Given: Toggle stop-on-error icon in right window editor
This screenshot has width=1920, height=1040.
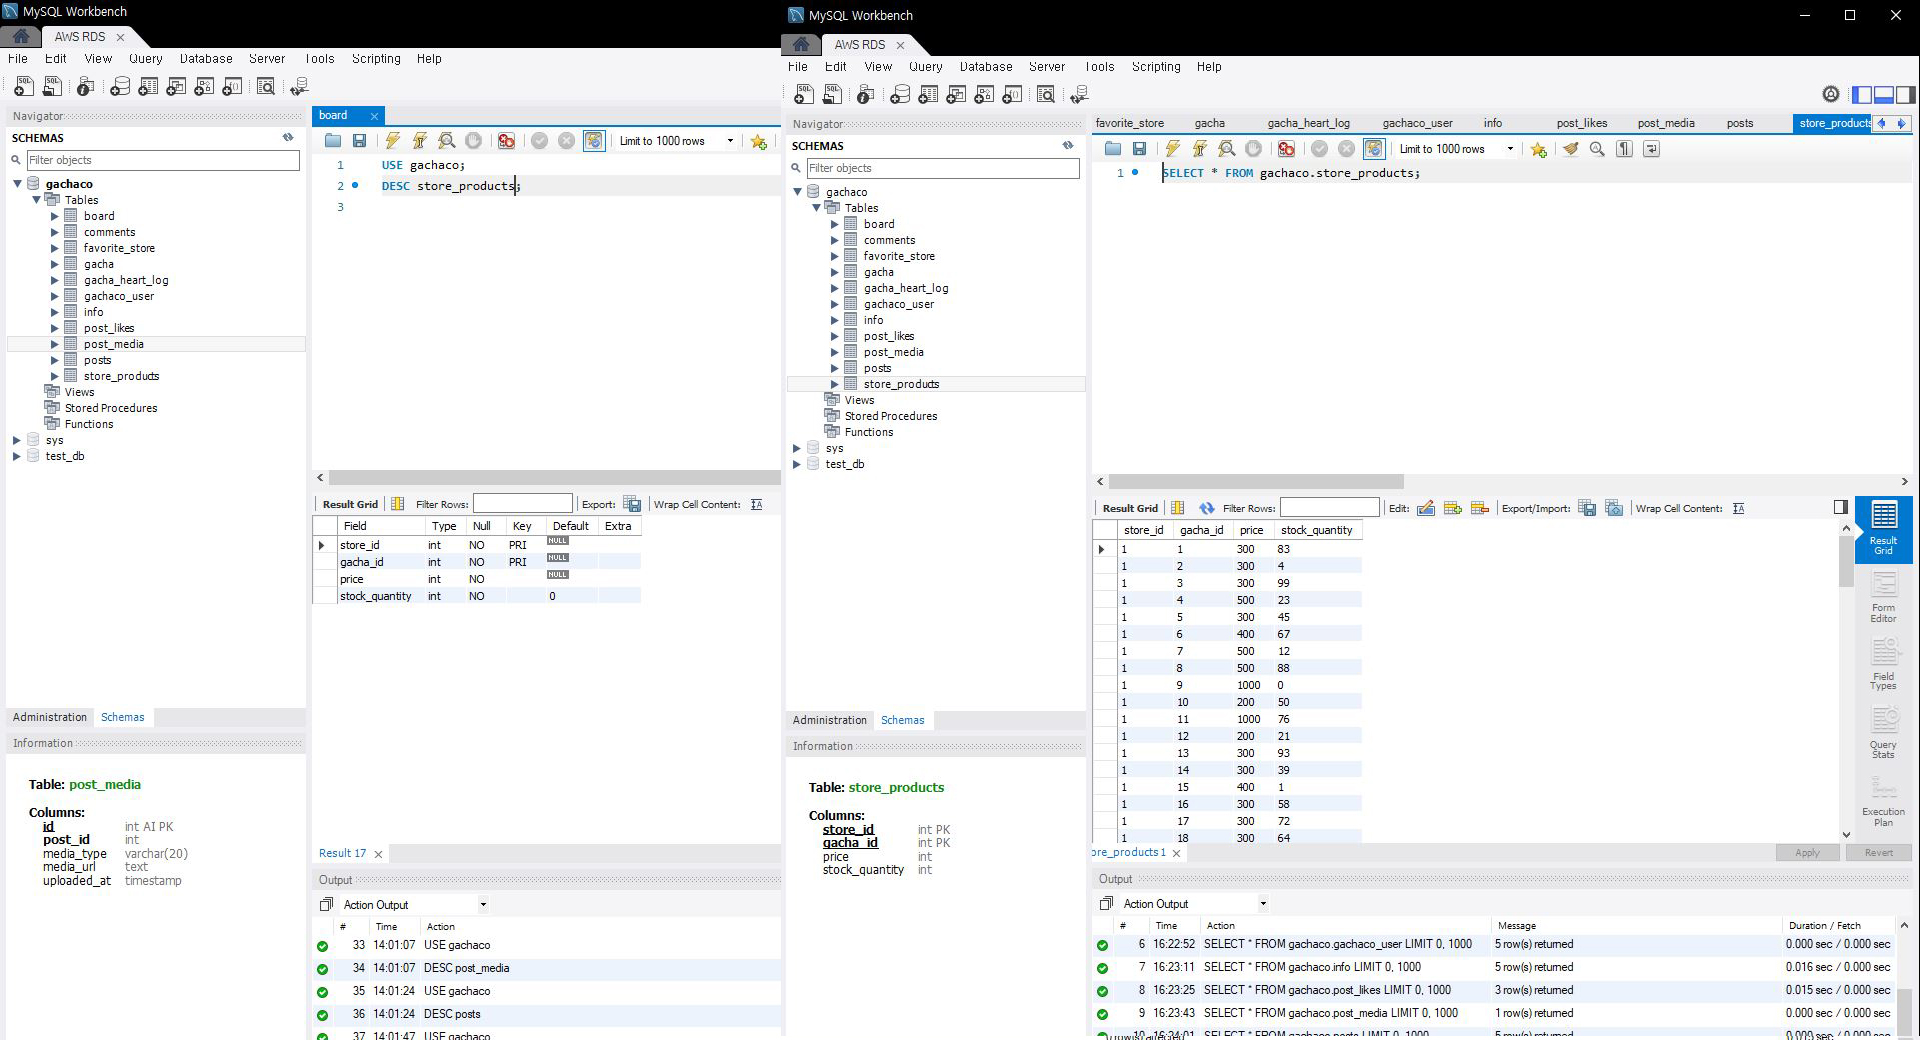Looking at the screenshot, I should [x=1287, y=149].
